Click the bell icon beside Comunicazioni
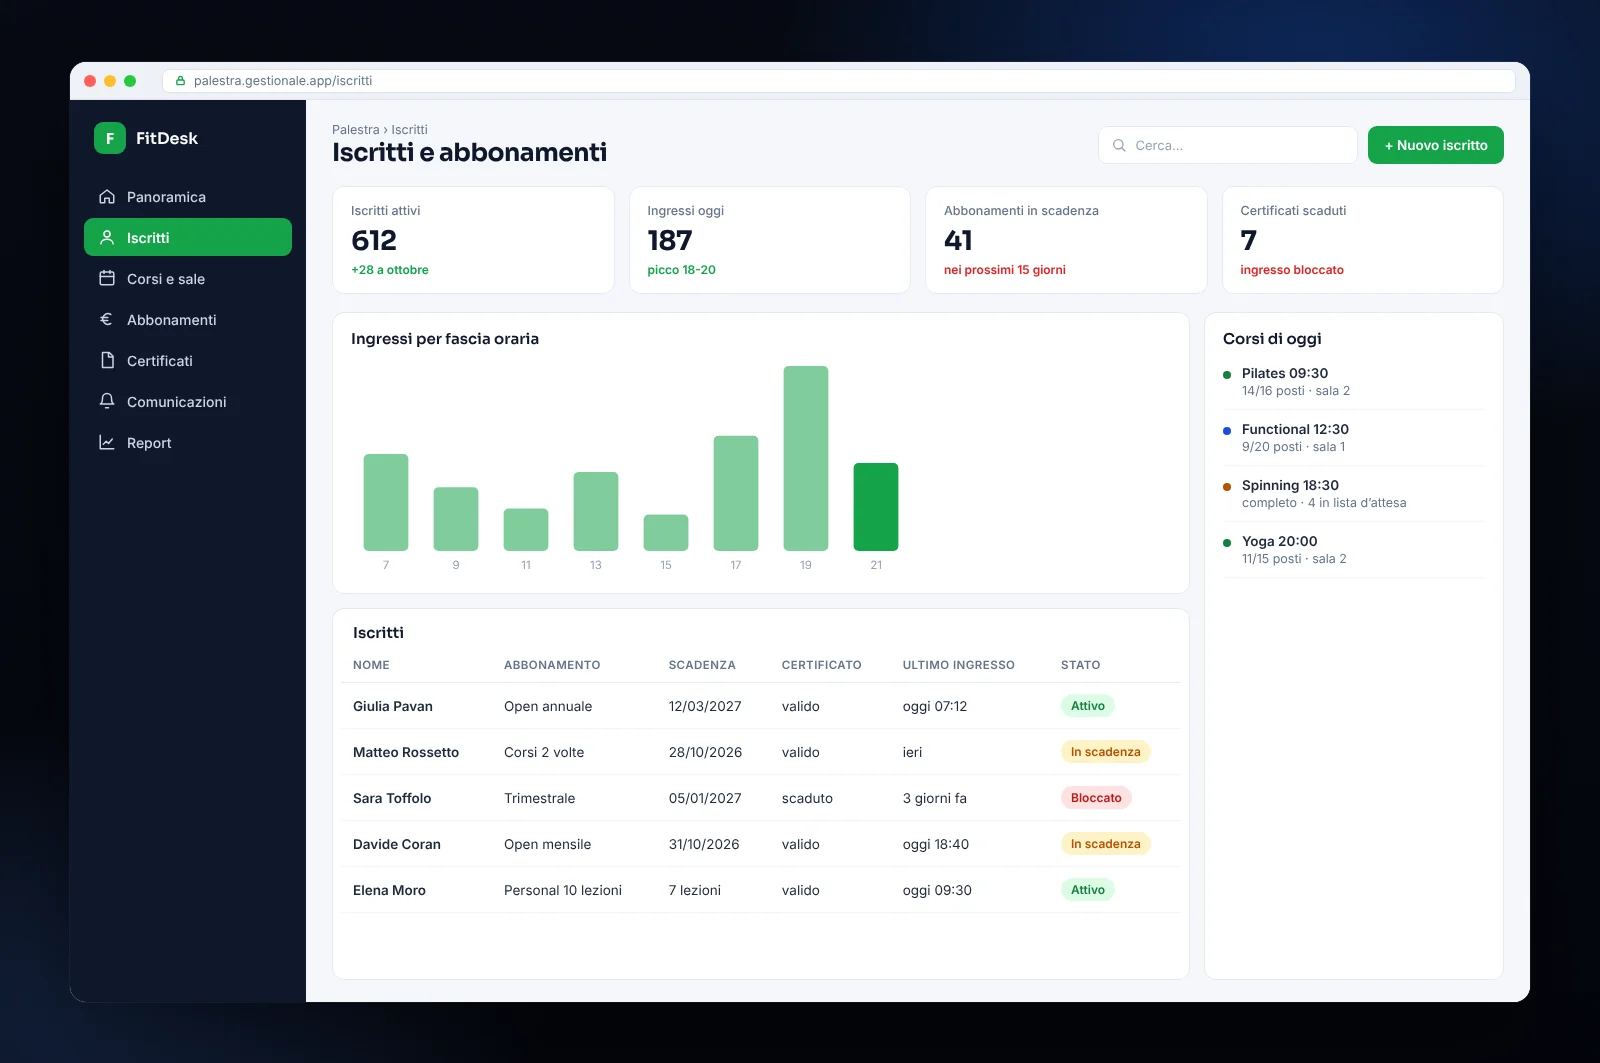This screenshot has height=1063, width=1600. 107,402
